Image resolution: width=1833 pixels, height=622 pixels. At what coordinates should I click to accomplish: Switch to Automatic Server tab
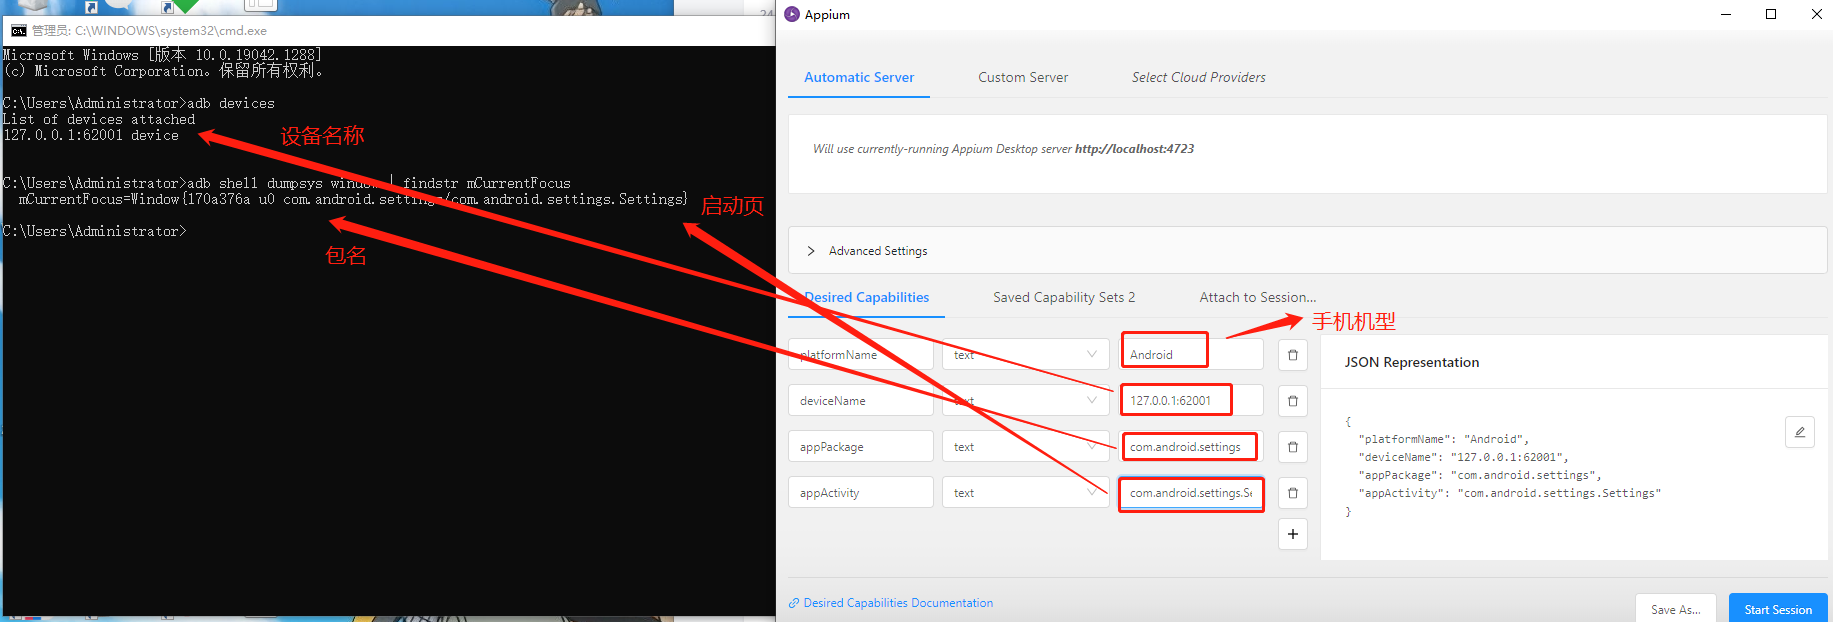point(859,77)
